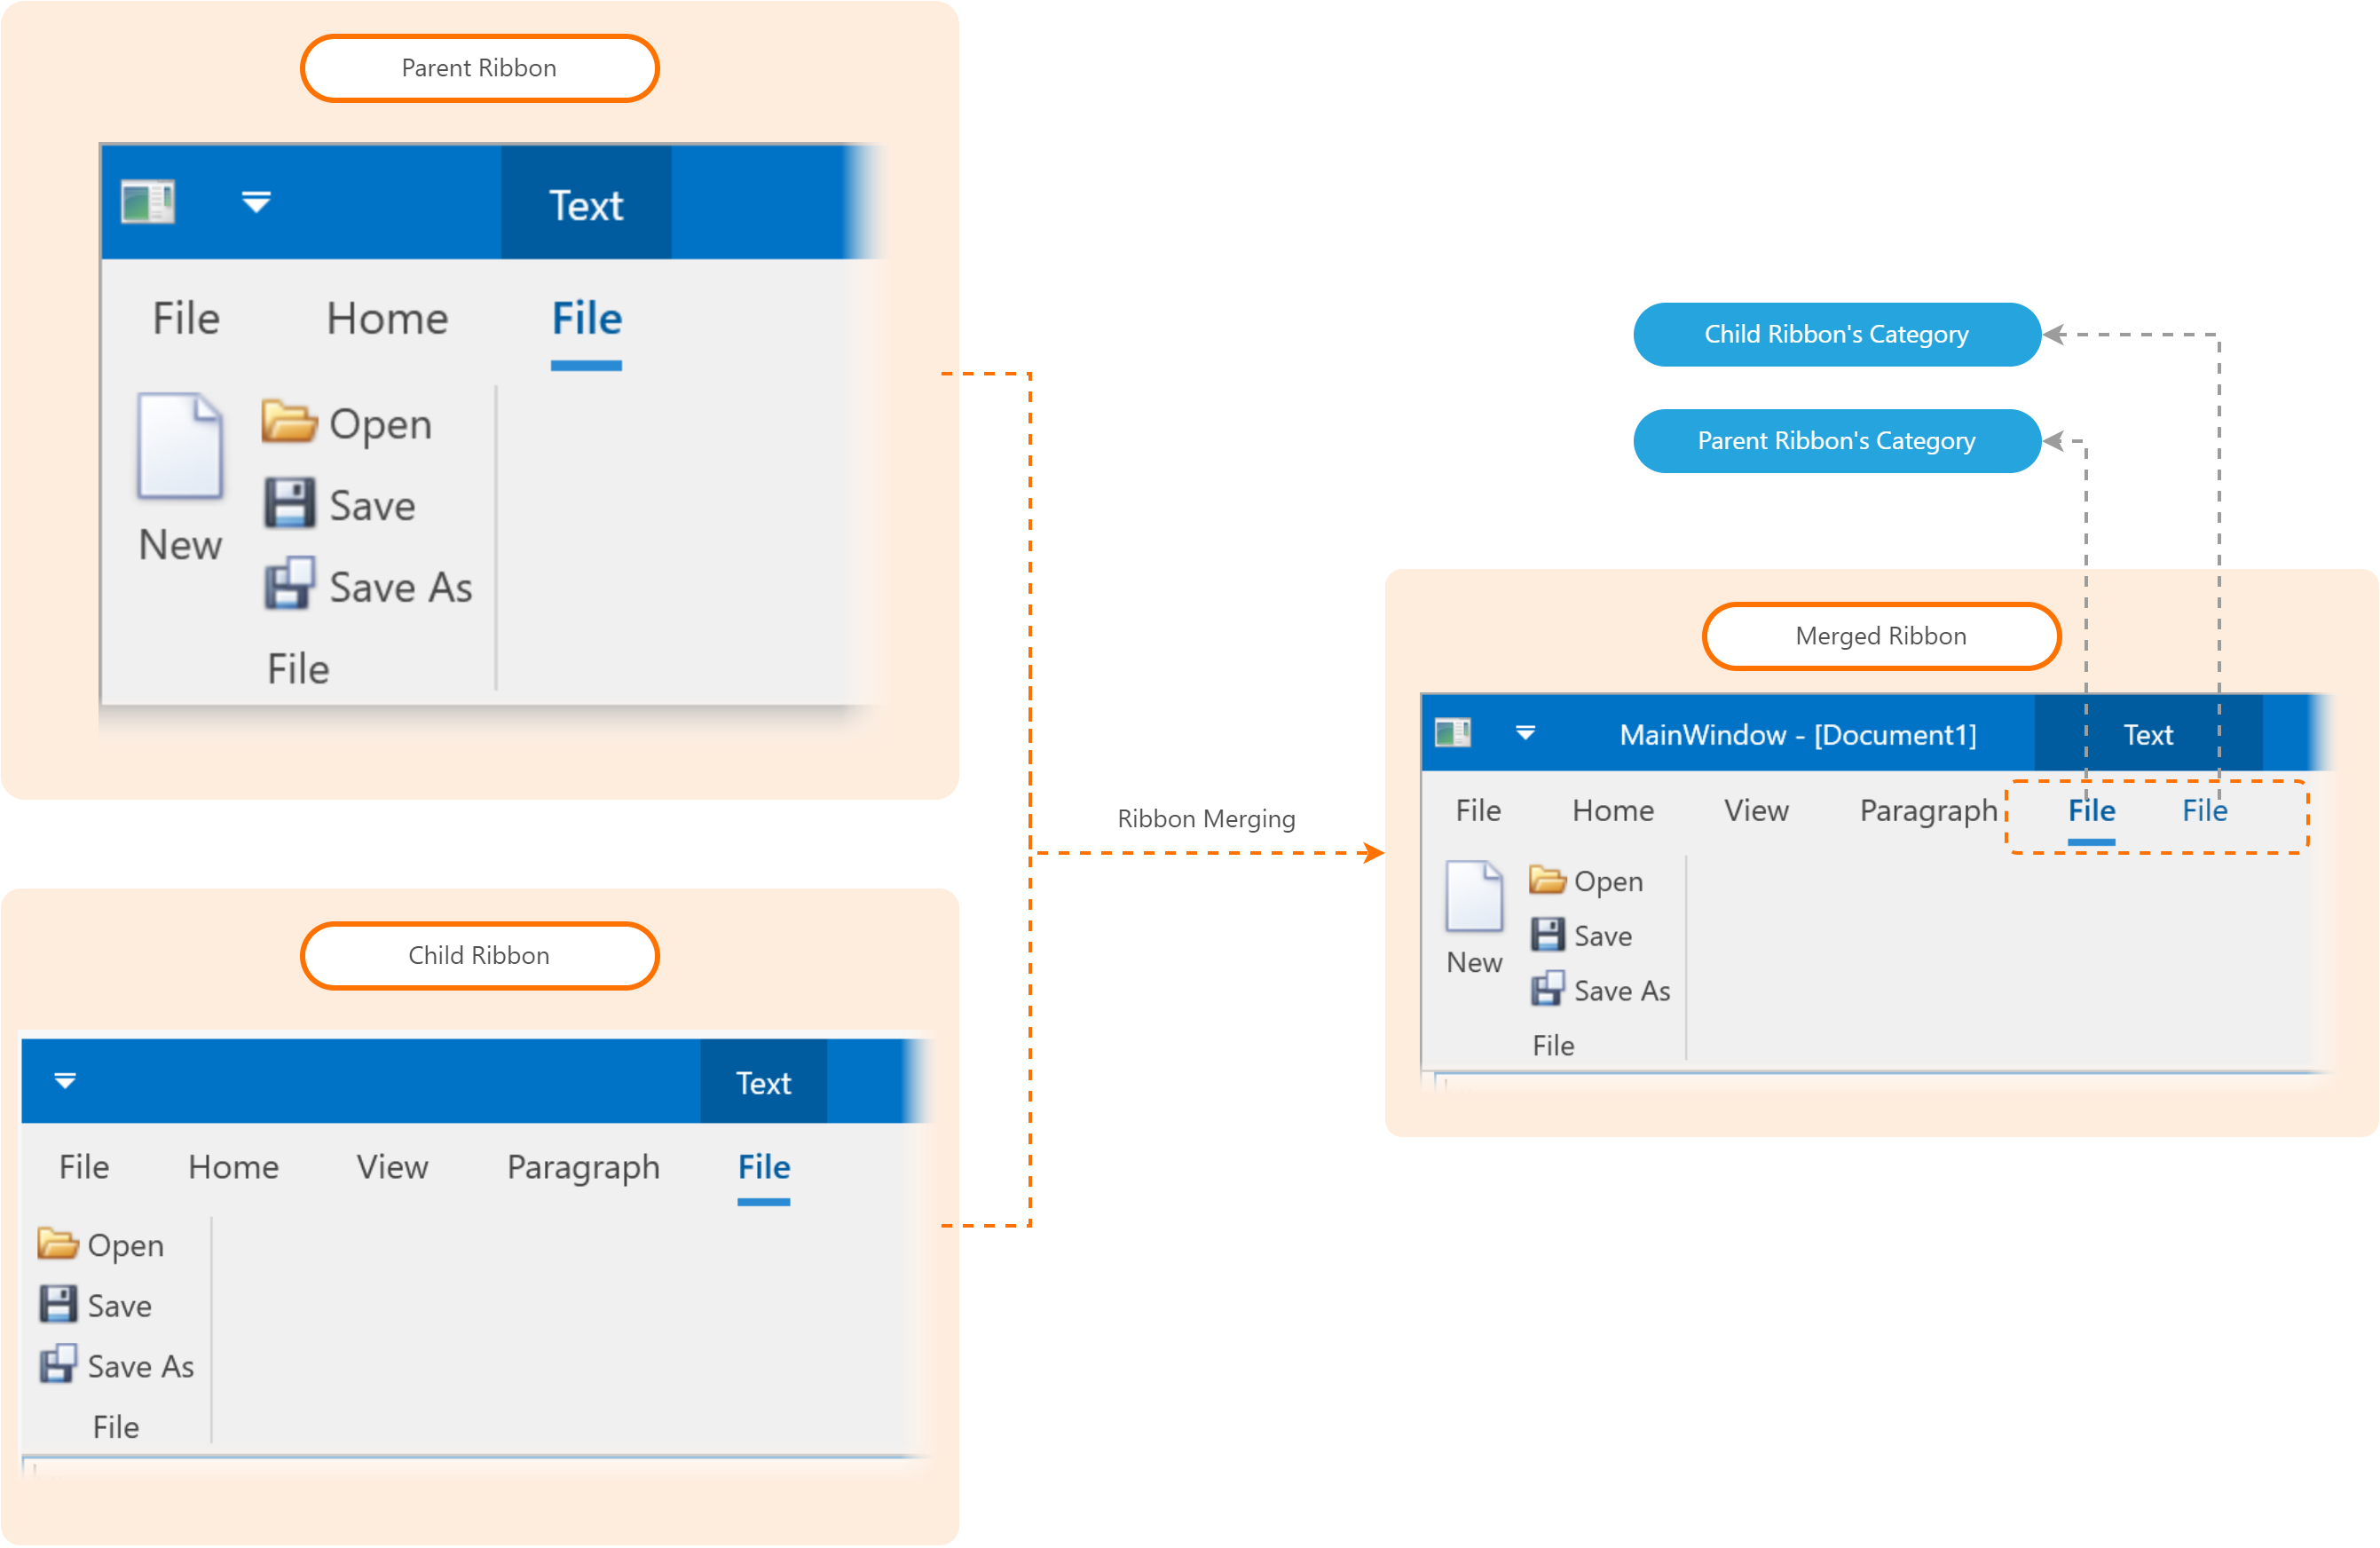Click the application icon in Parent Ribbon title bar

click(148, 202)
